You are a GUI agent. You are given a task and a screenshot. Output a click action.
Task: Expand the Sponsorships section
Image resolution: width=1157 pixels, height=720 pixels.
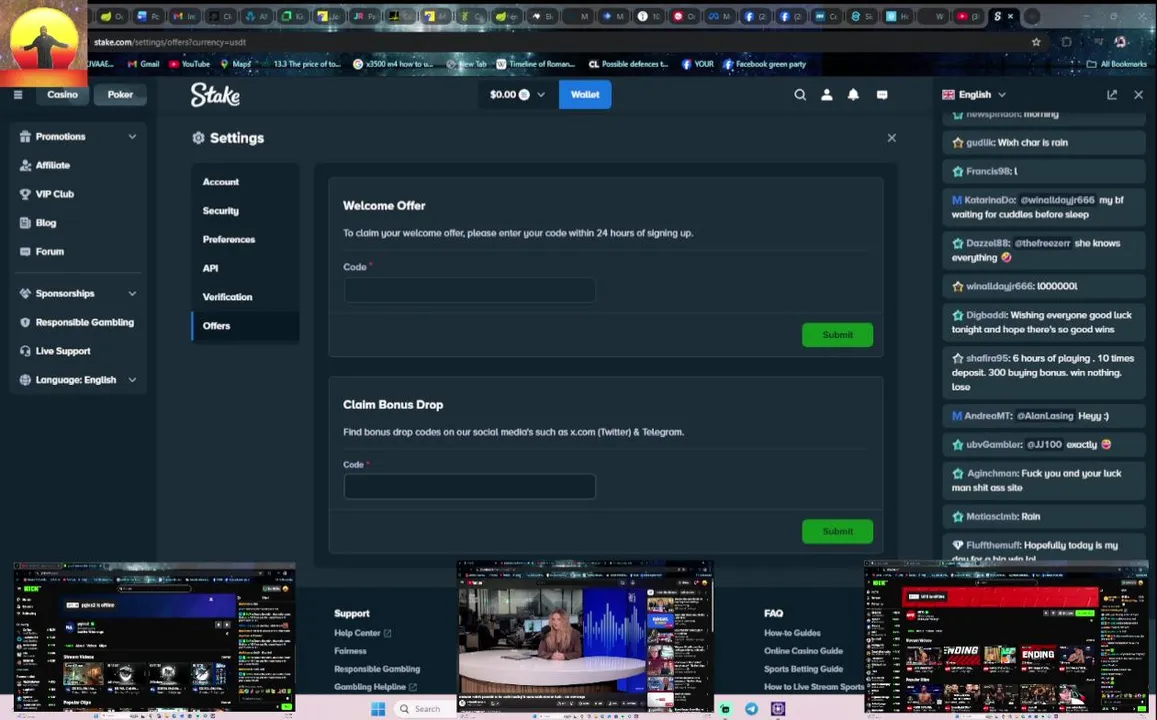click(x=132, y=294)
